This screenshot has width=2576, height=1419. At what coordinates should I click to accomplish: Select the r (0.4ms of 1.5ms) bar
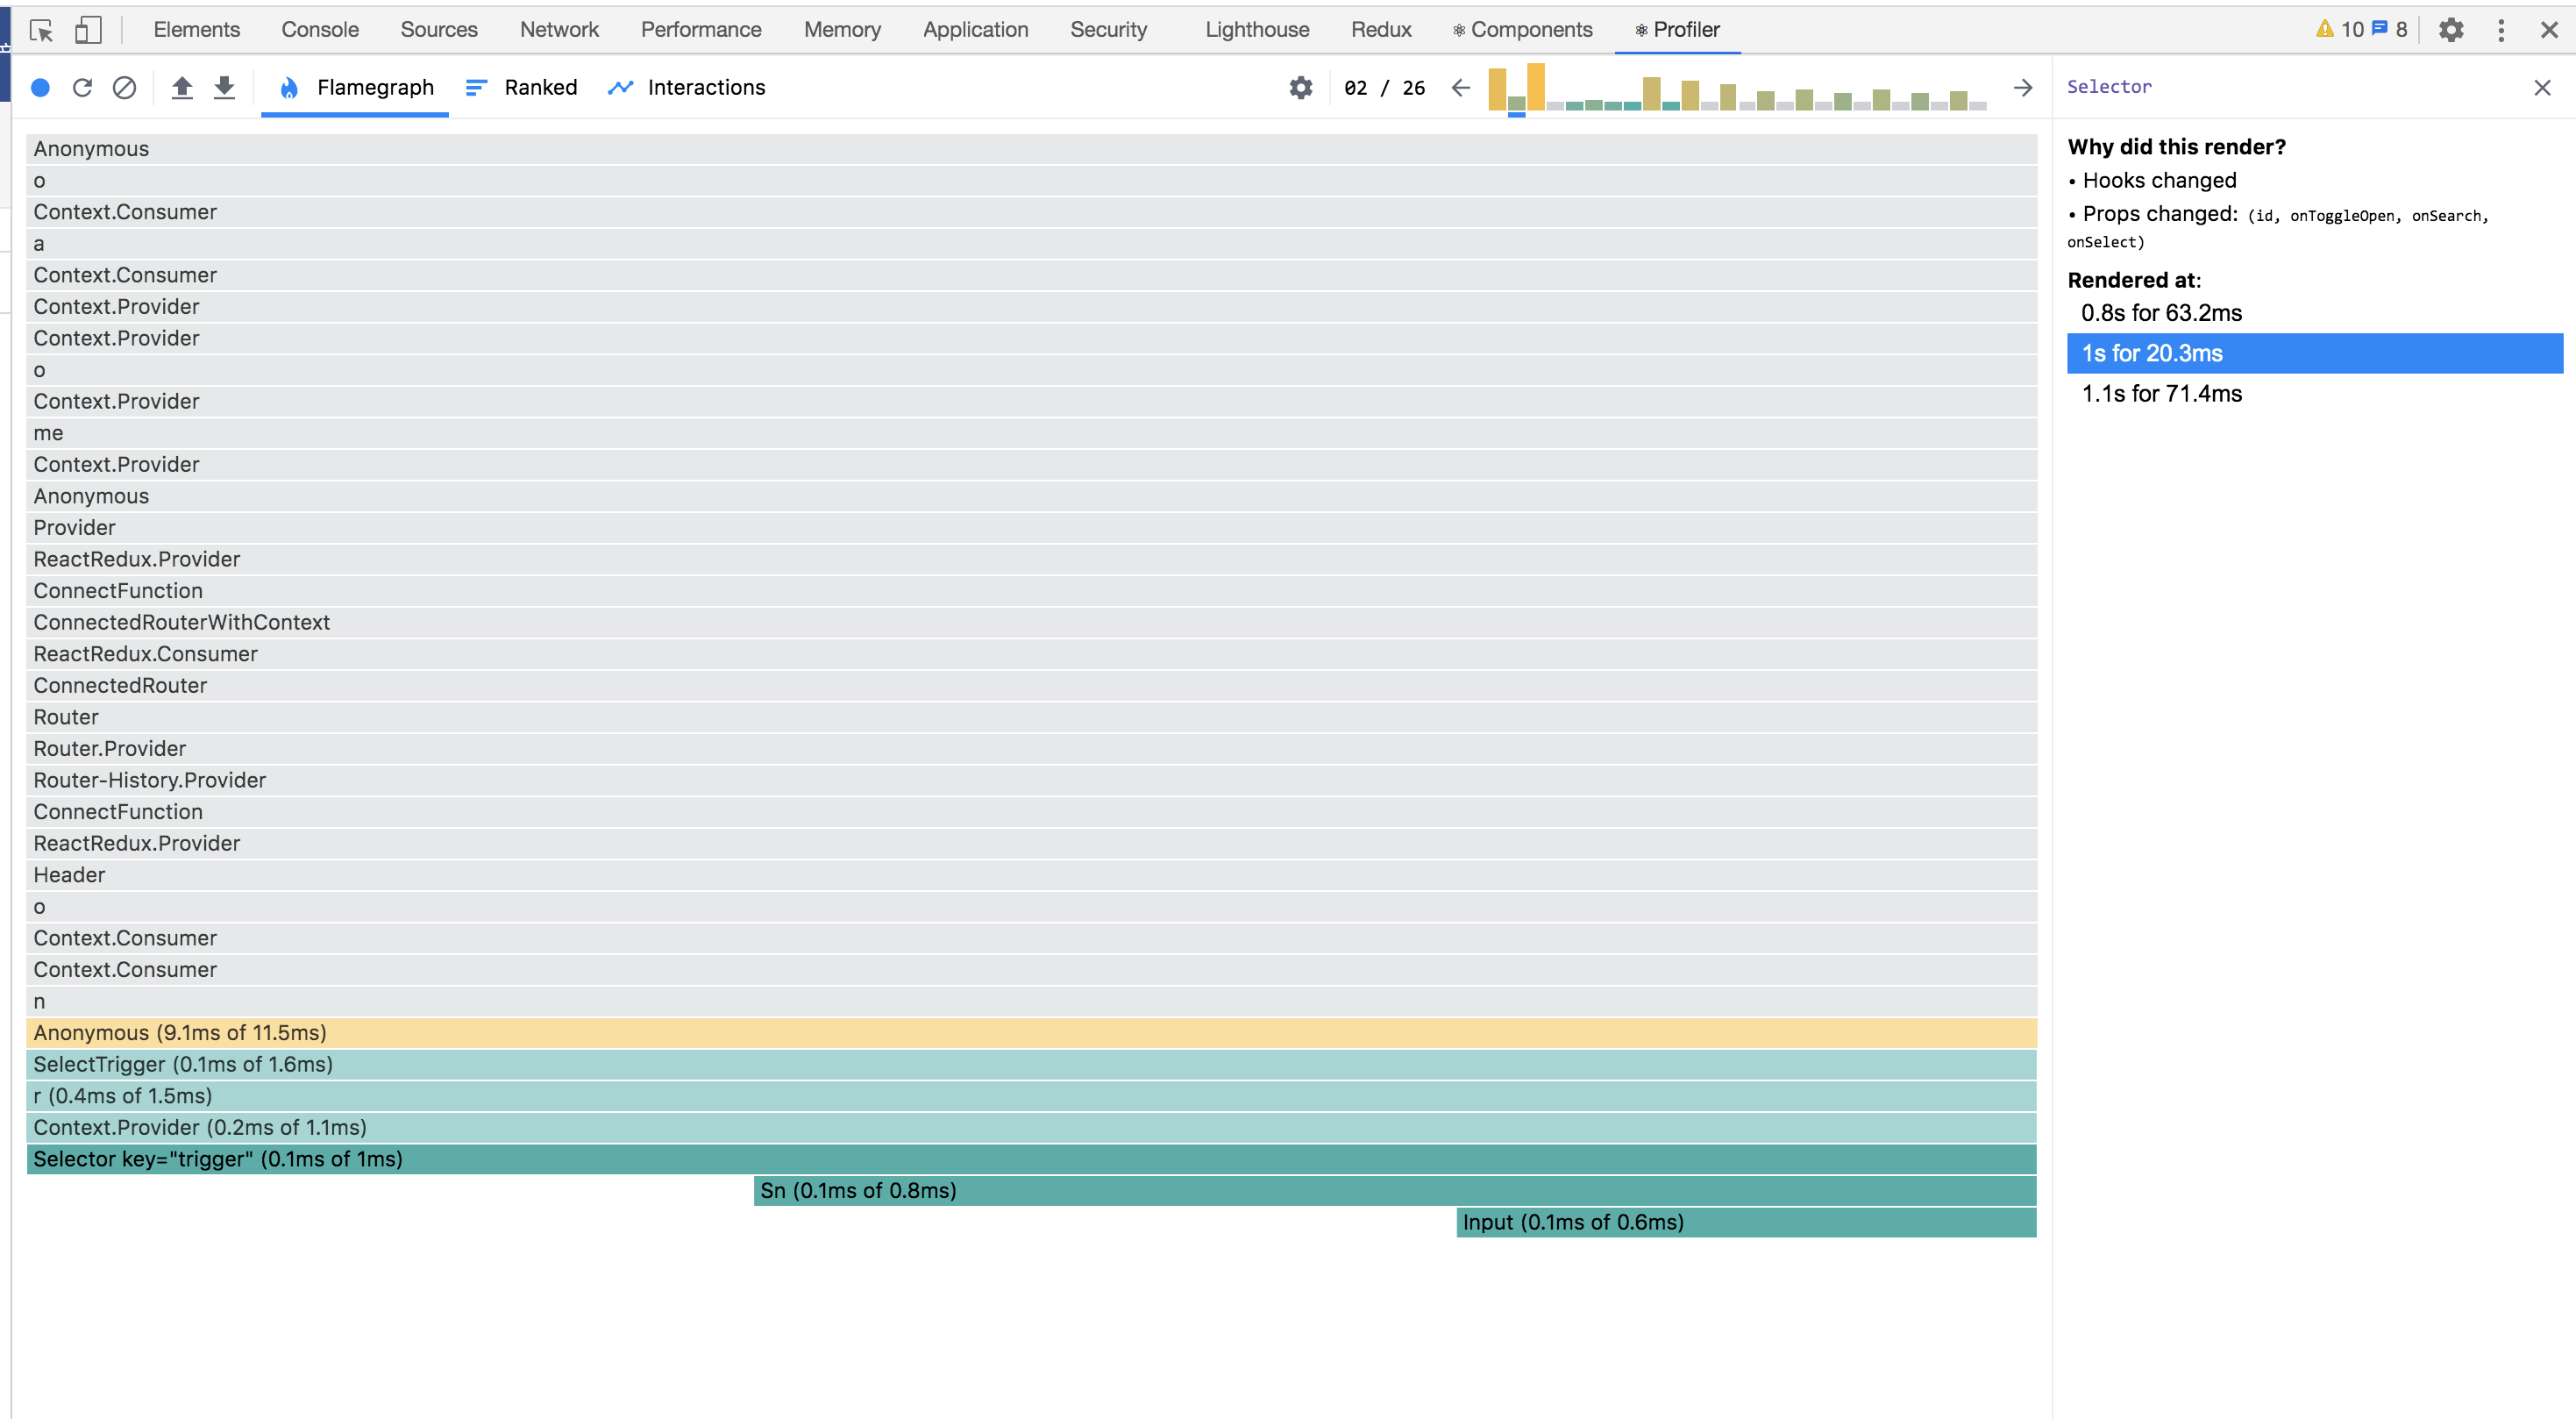pos(1031,1096)
